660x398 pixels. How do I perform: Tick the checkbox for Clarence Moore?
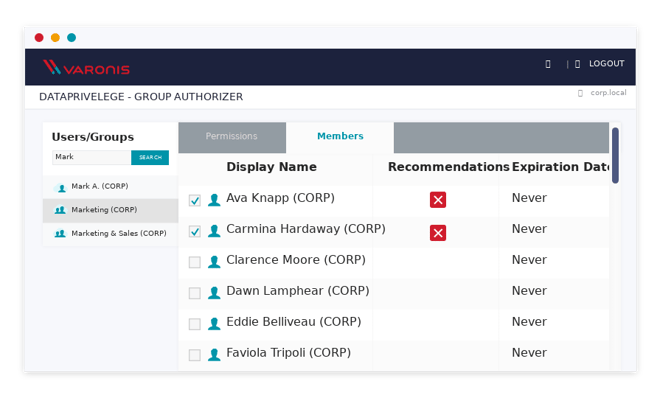(x=194, y=262)
